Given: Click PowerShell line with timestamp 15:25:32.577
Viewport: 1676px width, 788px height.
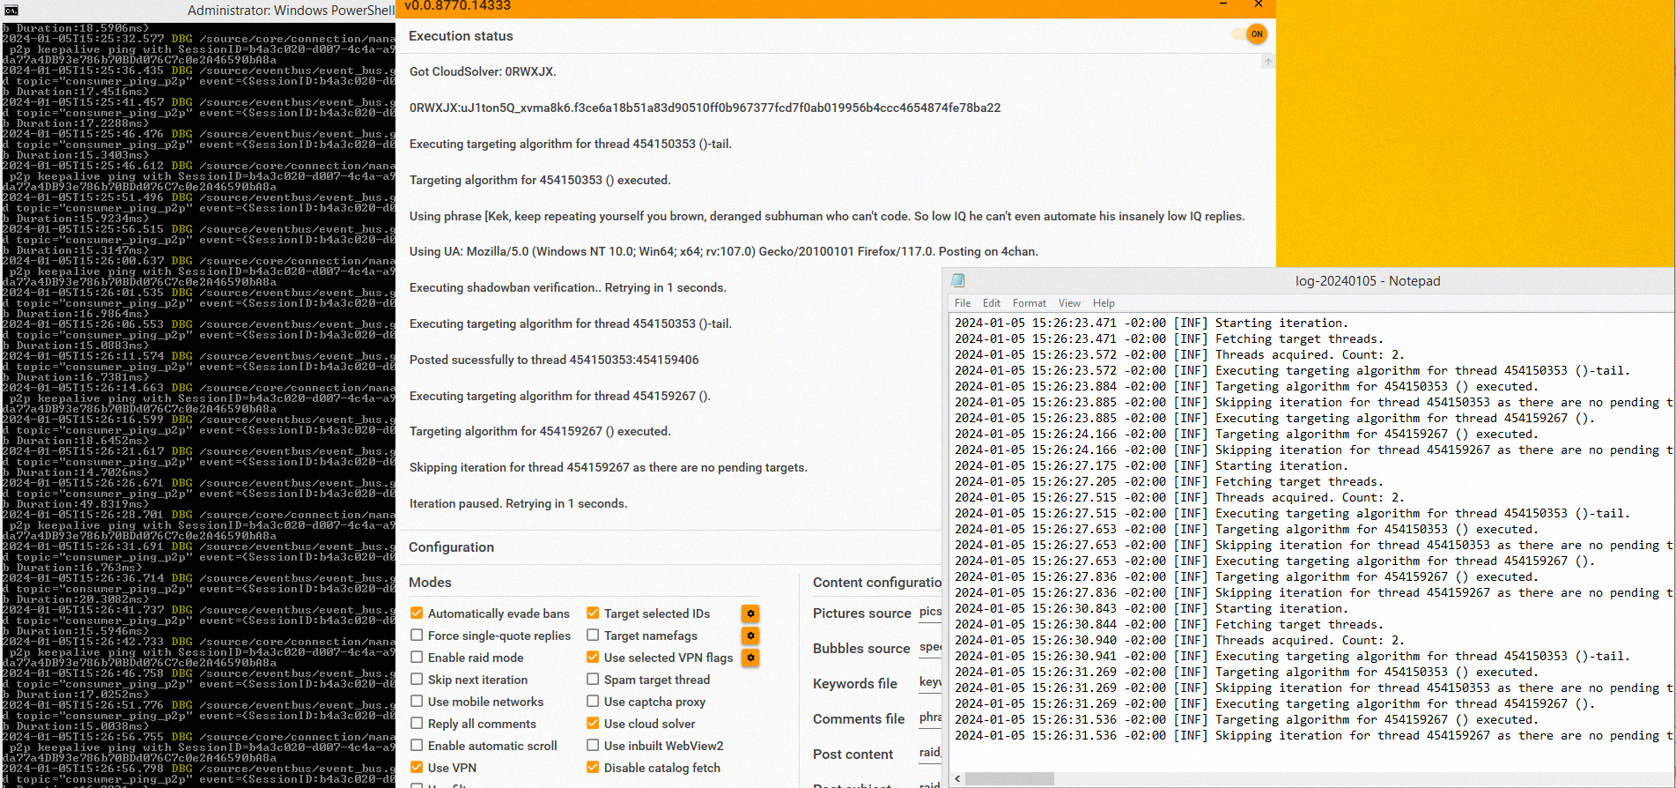Looking at the screenshot, I should [198, 39].
